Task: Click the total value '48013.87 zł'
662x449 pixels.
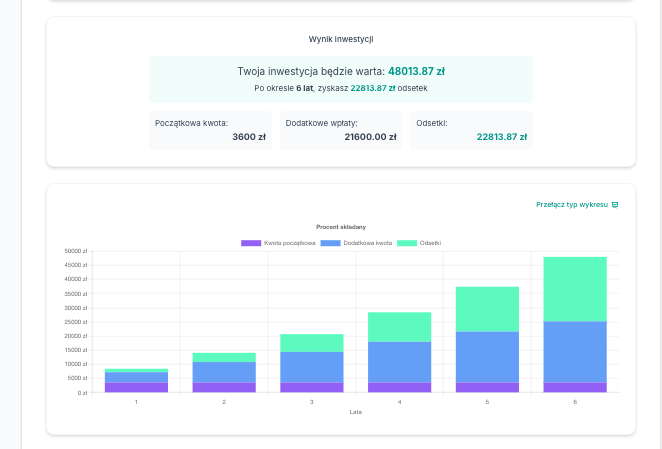Action: point(416,71)
